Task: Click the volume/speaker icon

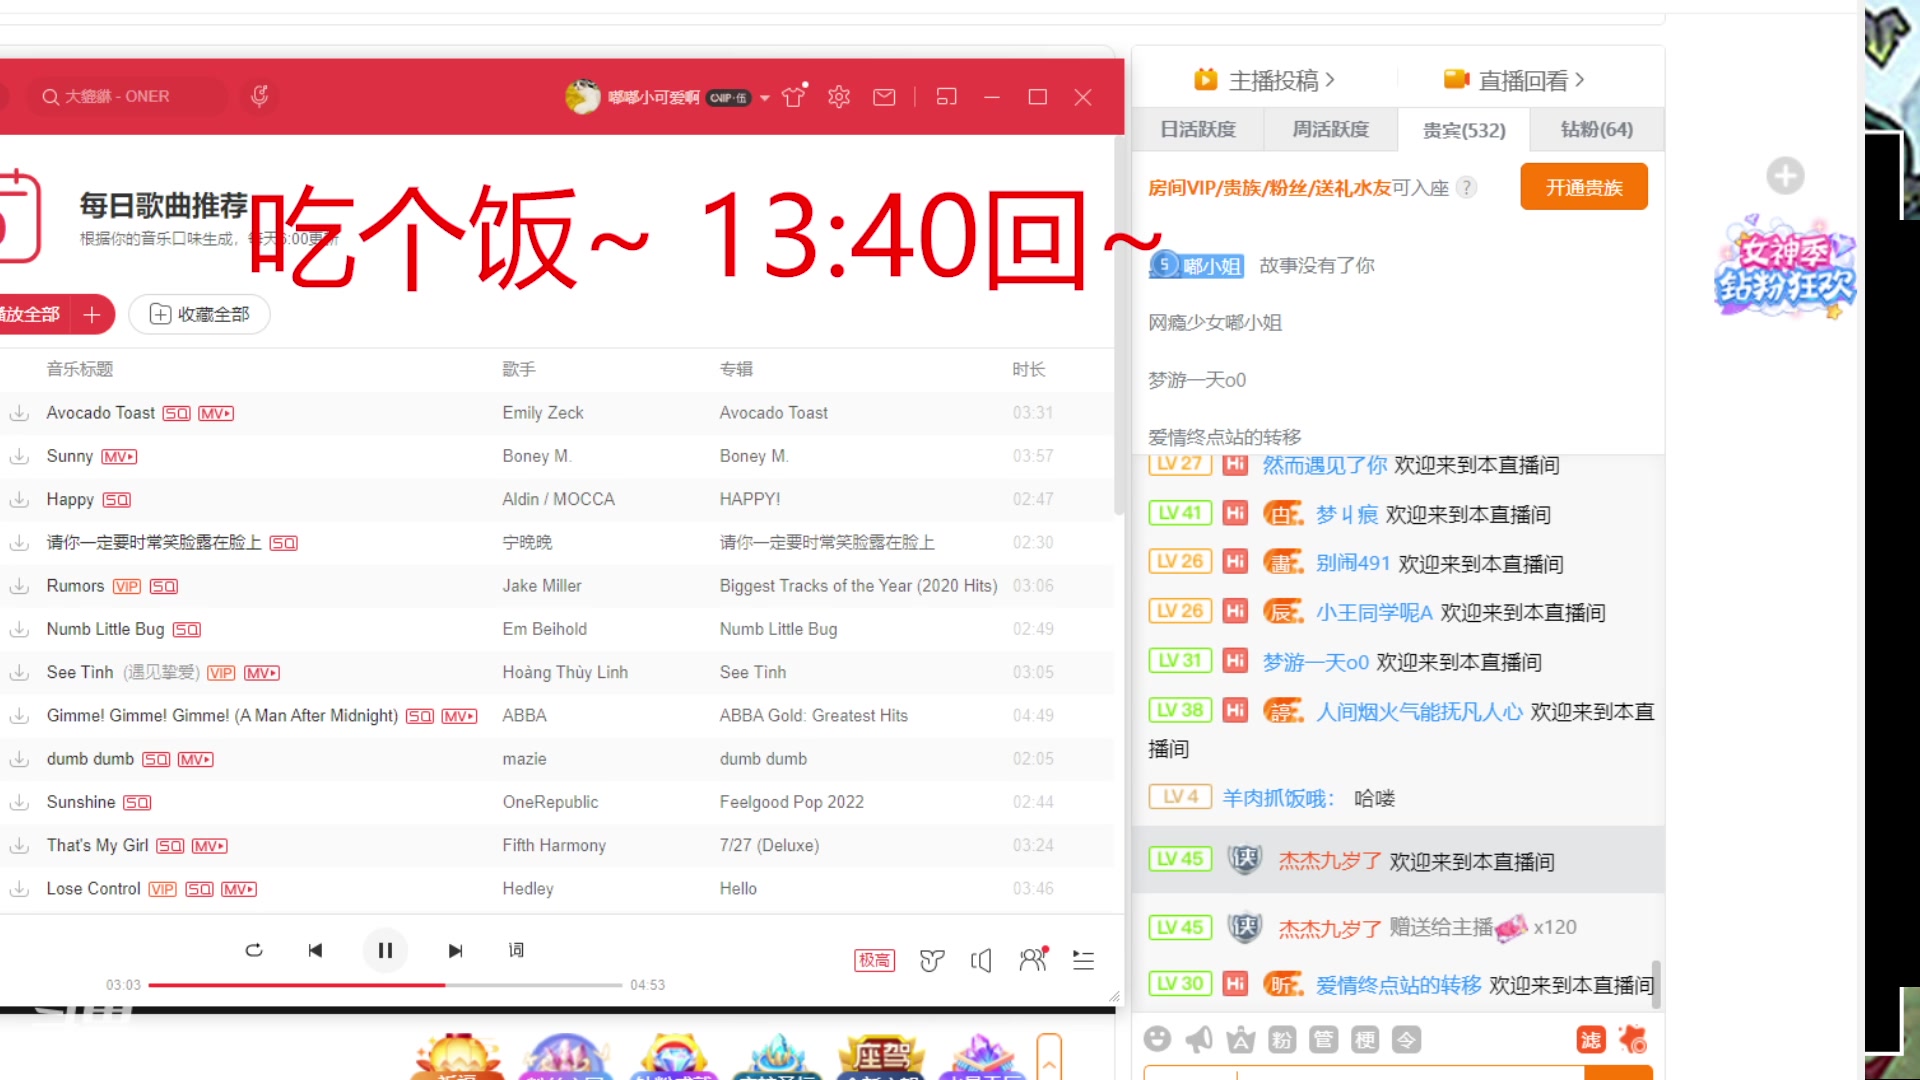Action: pos(981,960)
